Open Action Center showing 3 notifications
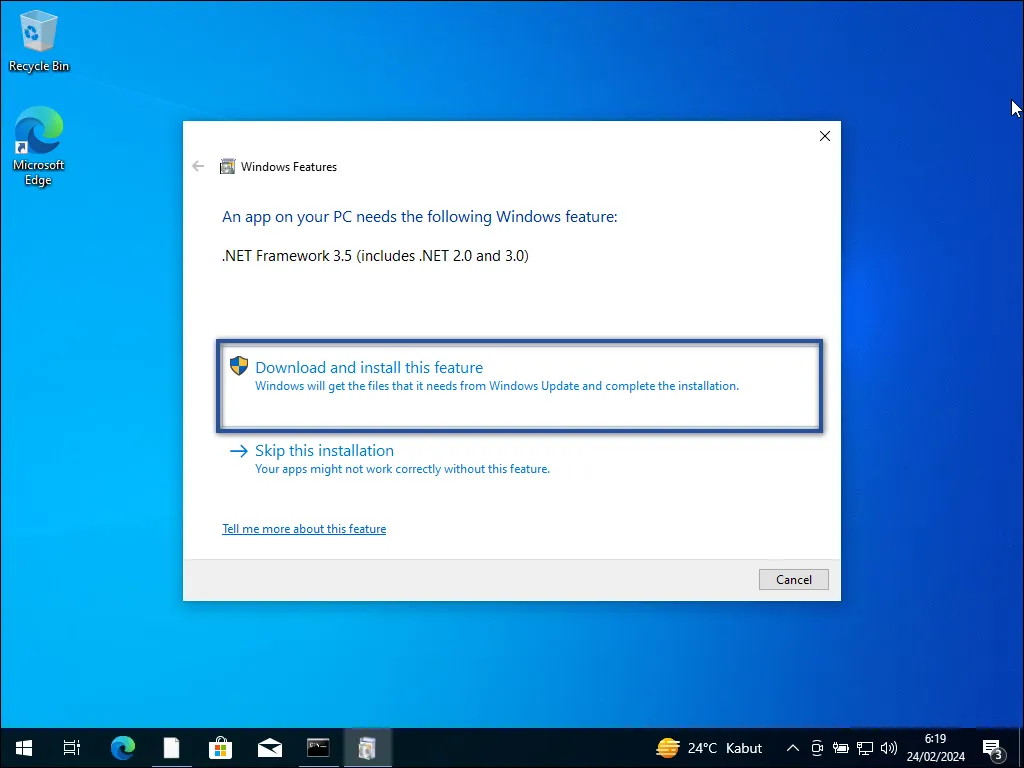 click(993, 747)
